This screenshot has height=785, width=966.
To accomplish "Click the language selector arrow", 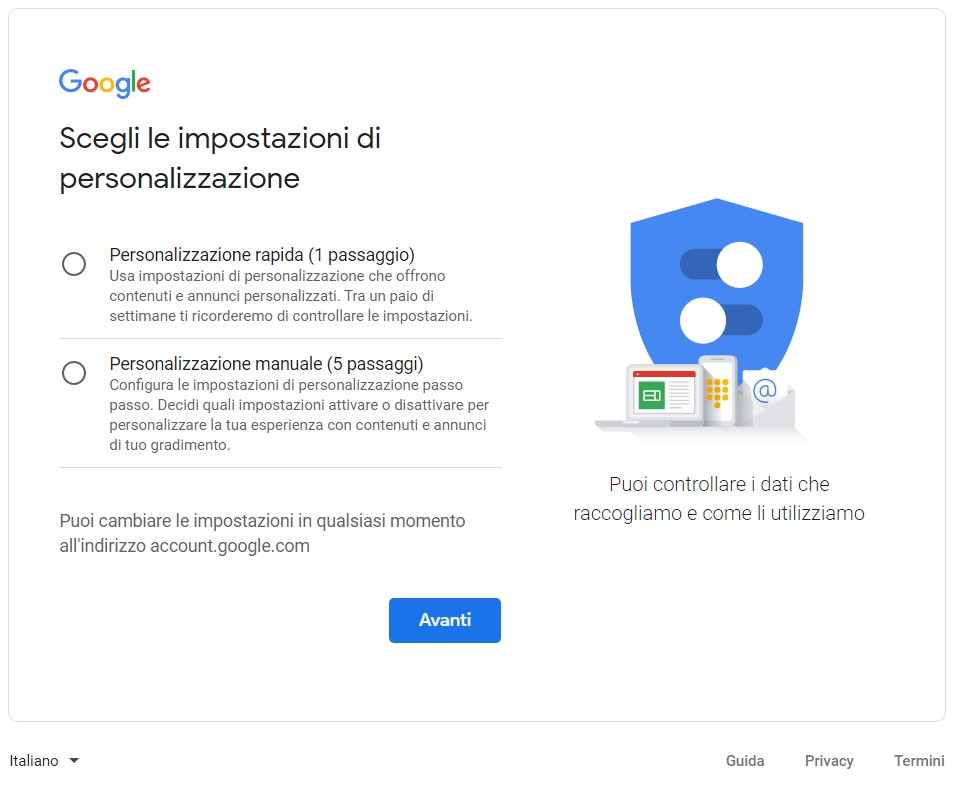I will pyautogui.click(x=74, y=760).
